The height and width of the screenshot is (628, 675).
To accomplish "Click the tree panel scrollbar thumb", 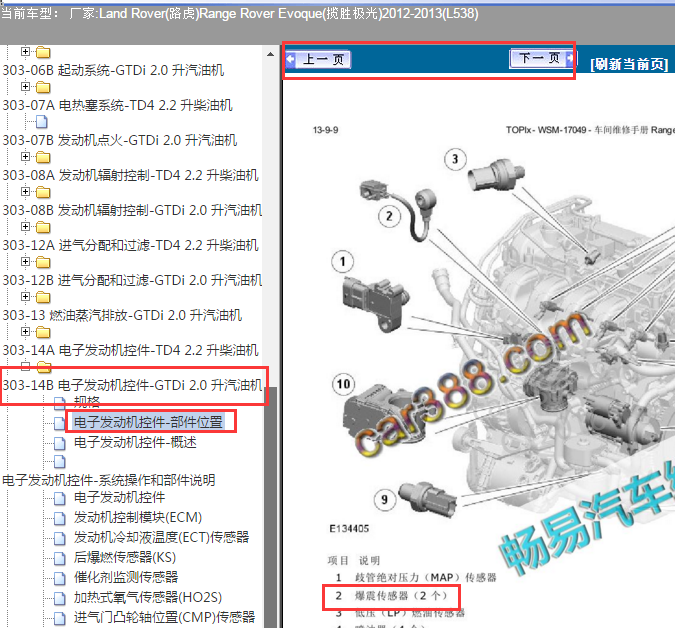I will 270,507.
